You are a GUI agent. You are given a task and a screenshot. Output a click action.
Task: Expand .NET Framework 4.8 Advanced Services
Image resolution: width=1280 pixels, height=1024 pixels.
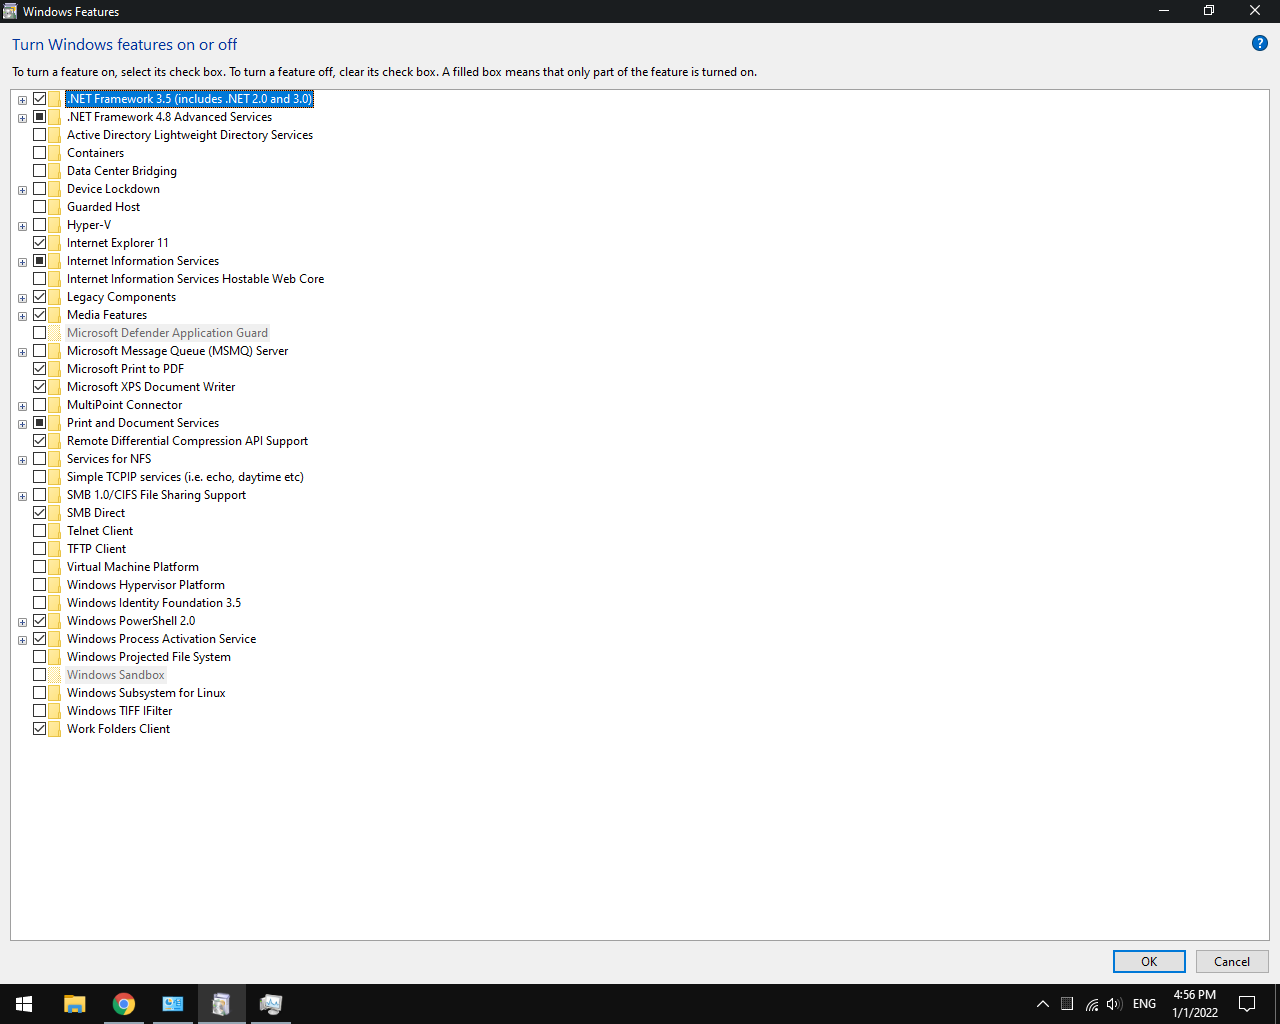[22, 118]
